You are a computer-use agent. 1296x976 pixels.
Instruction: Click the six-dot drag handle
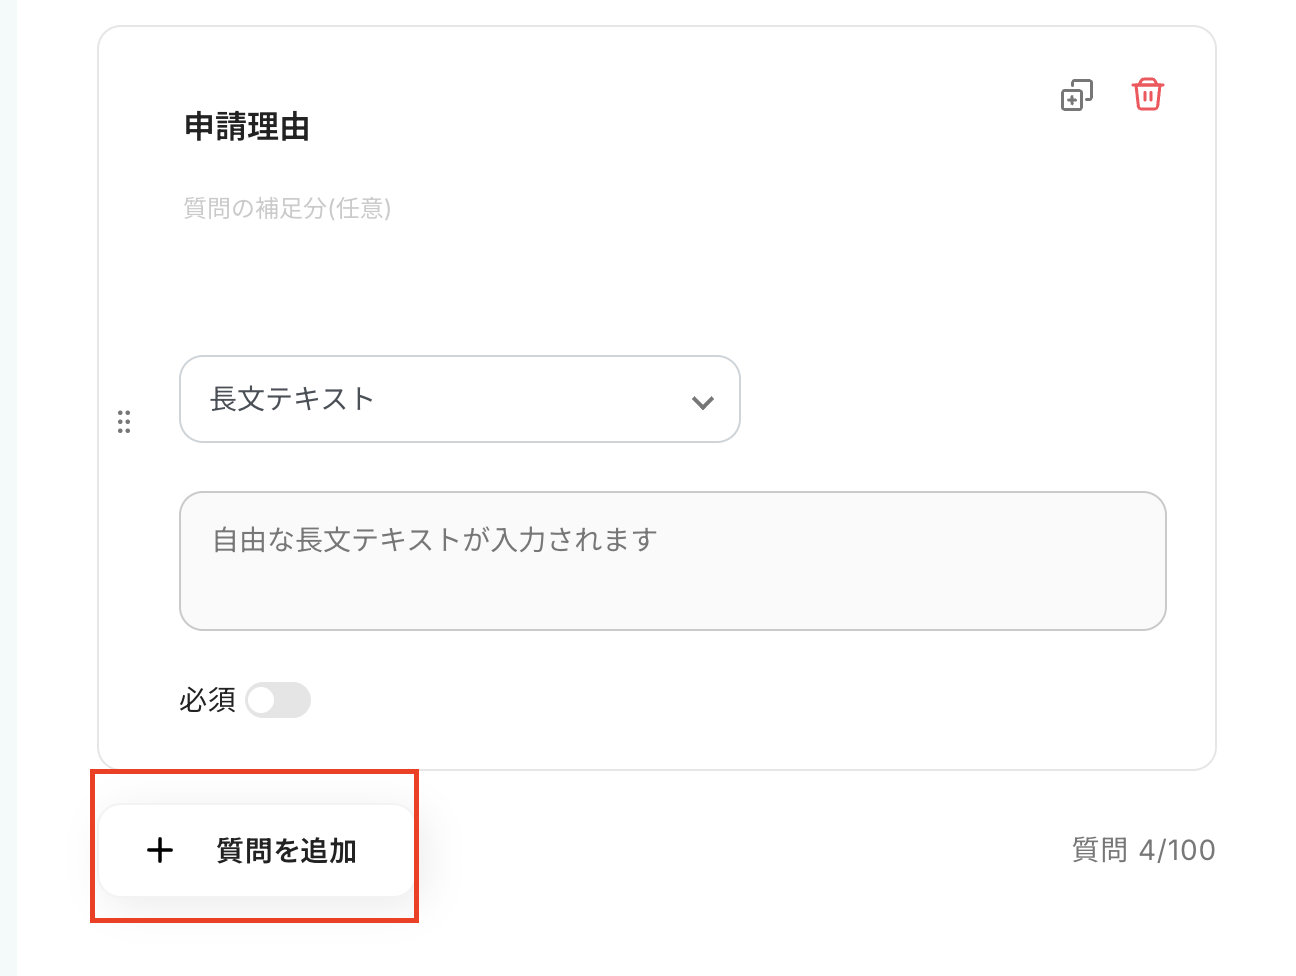[x=124, y=422]
